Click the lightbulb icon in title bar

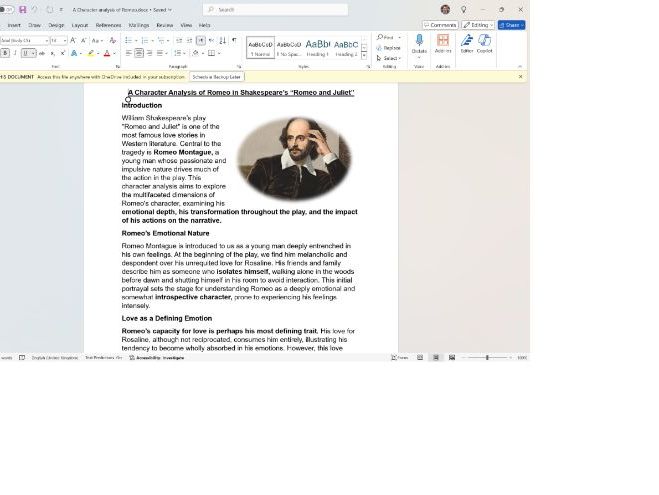pyautogui.click(x=463, y=9)
